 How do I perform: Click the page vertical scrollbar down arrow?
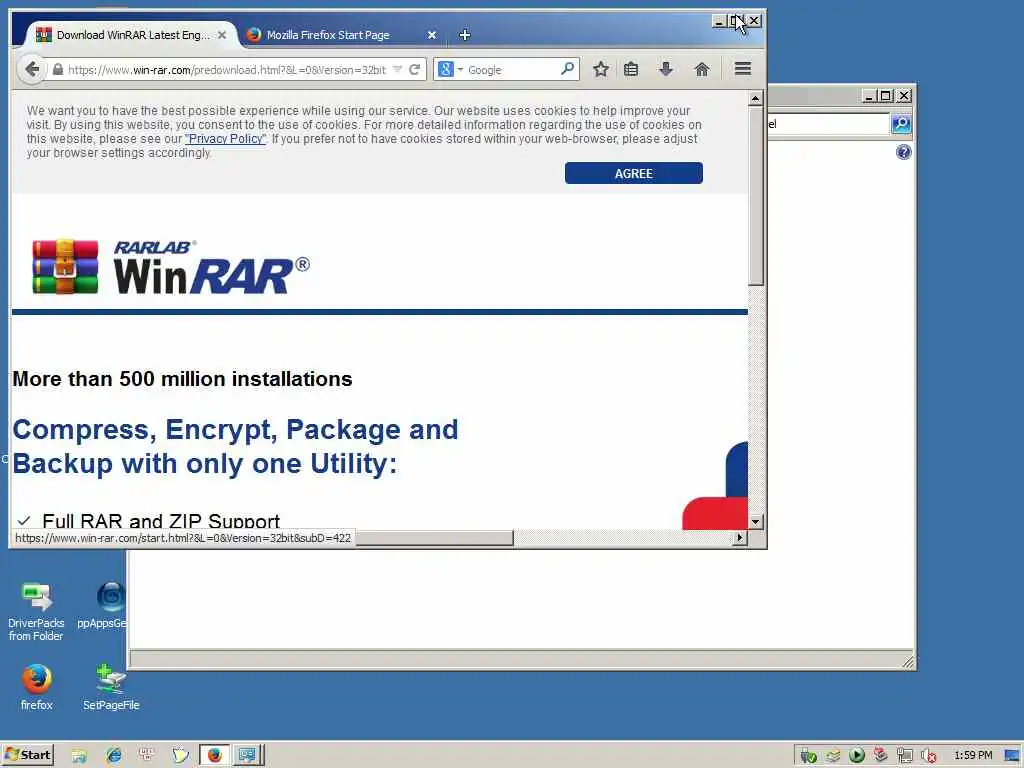(756, 522)
